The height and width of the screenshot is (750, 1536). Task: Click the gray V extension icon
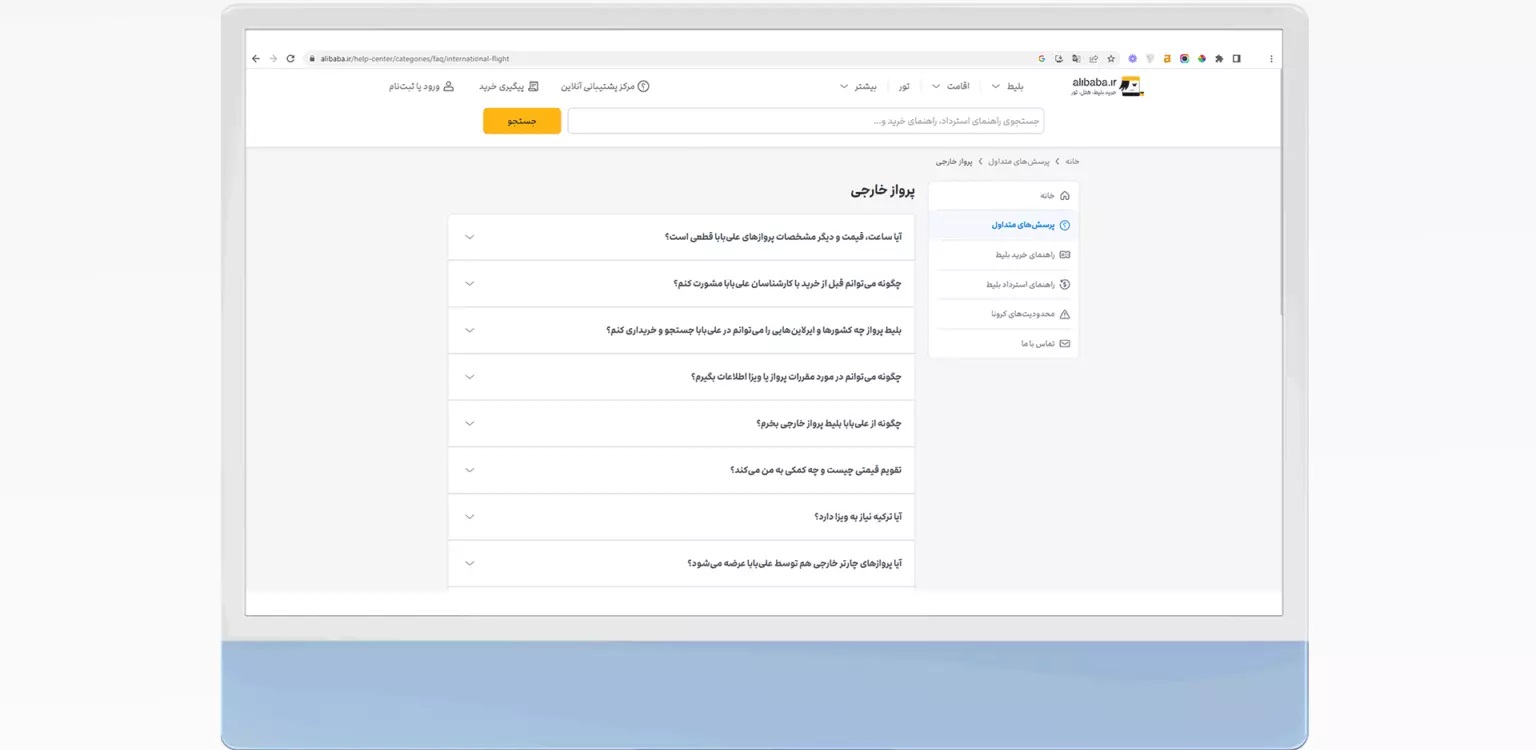1150,59
